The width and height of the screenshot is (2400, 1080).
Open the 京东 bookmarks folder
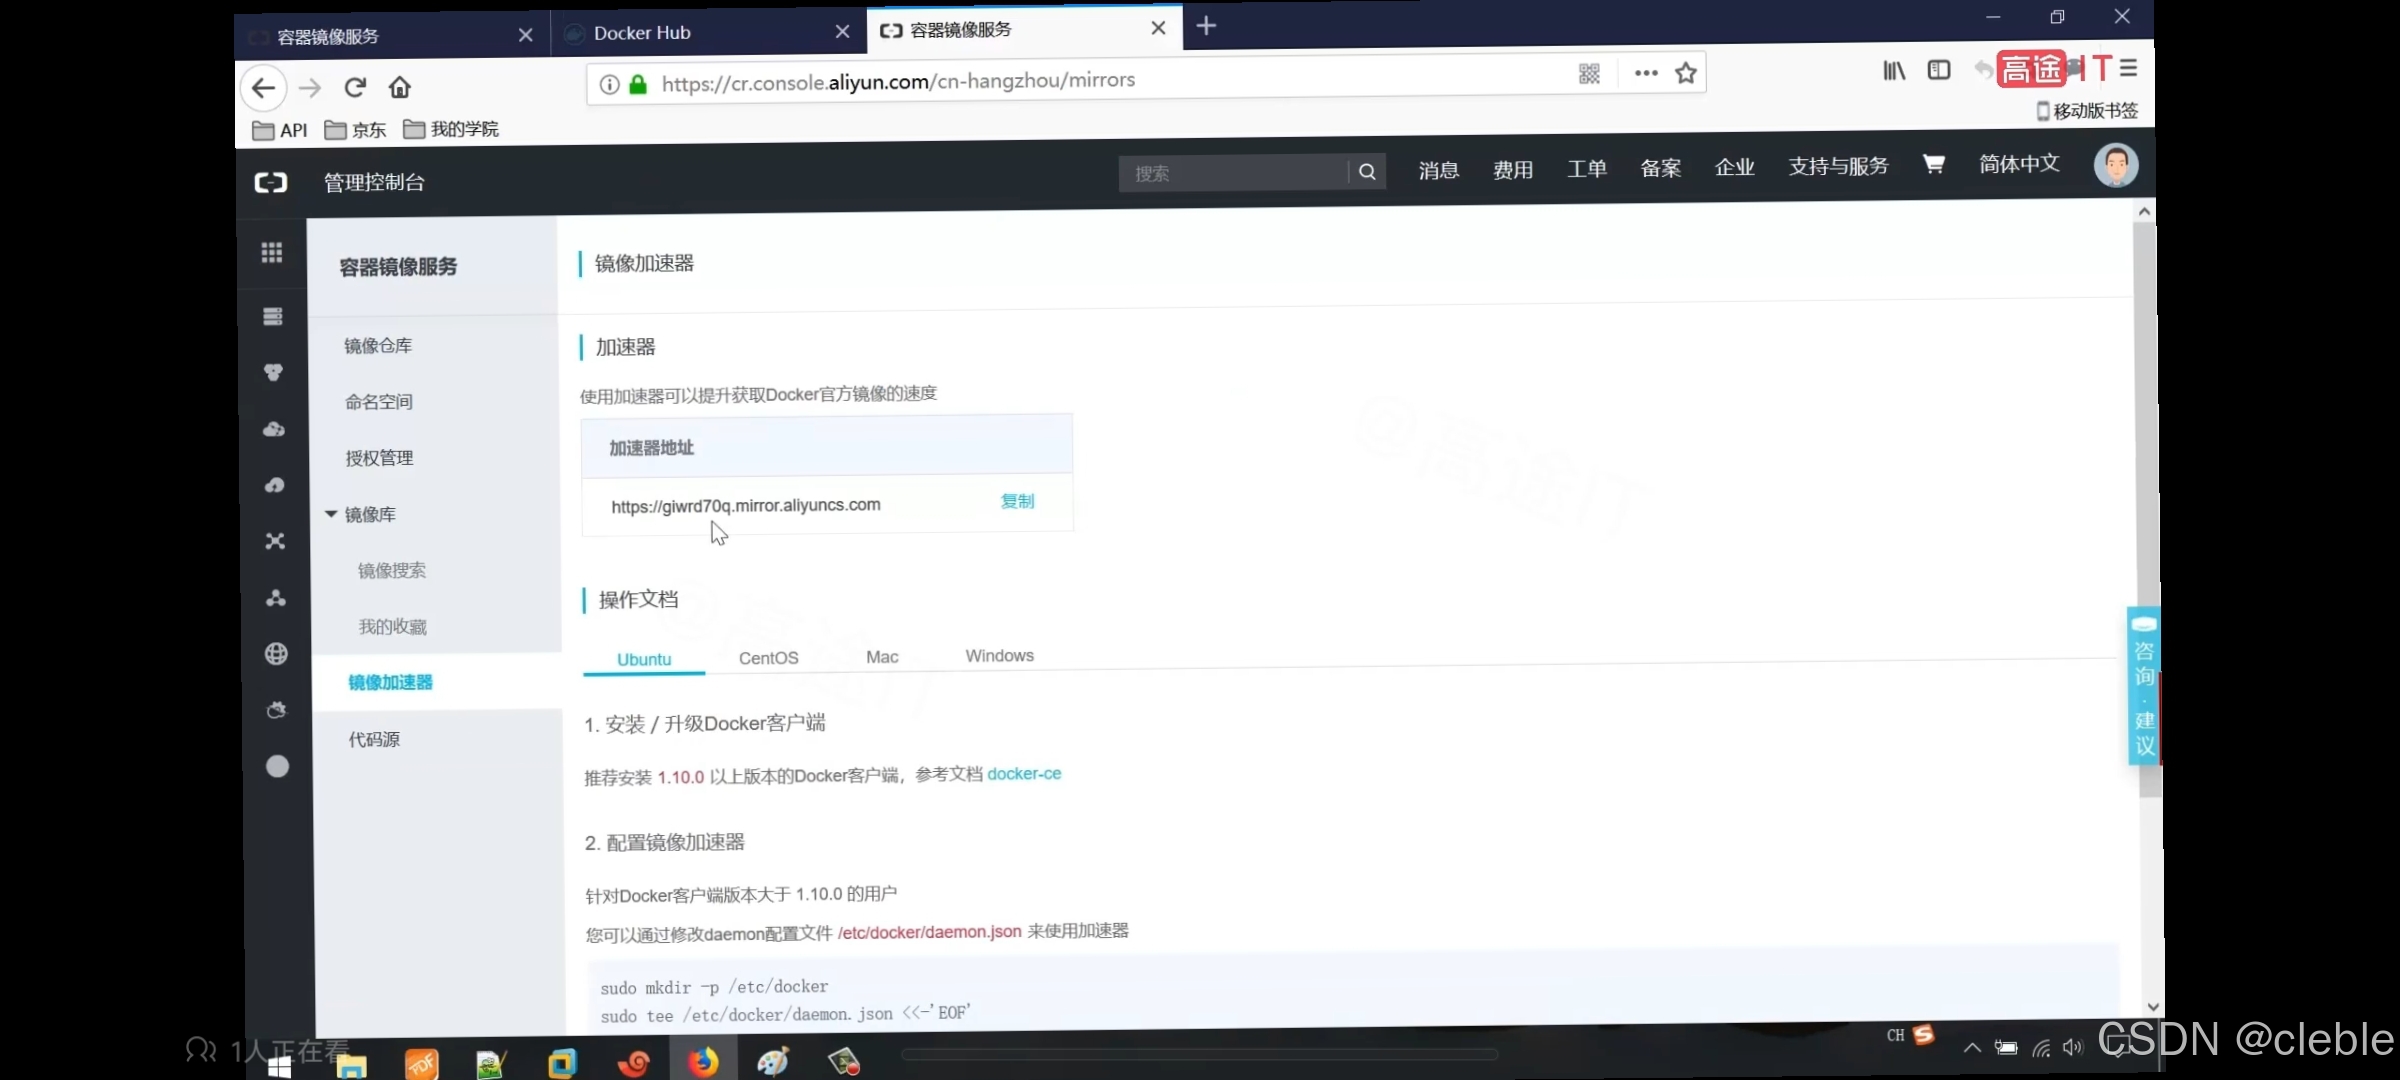355,130
